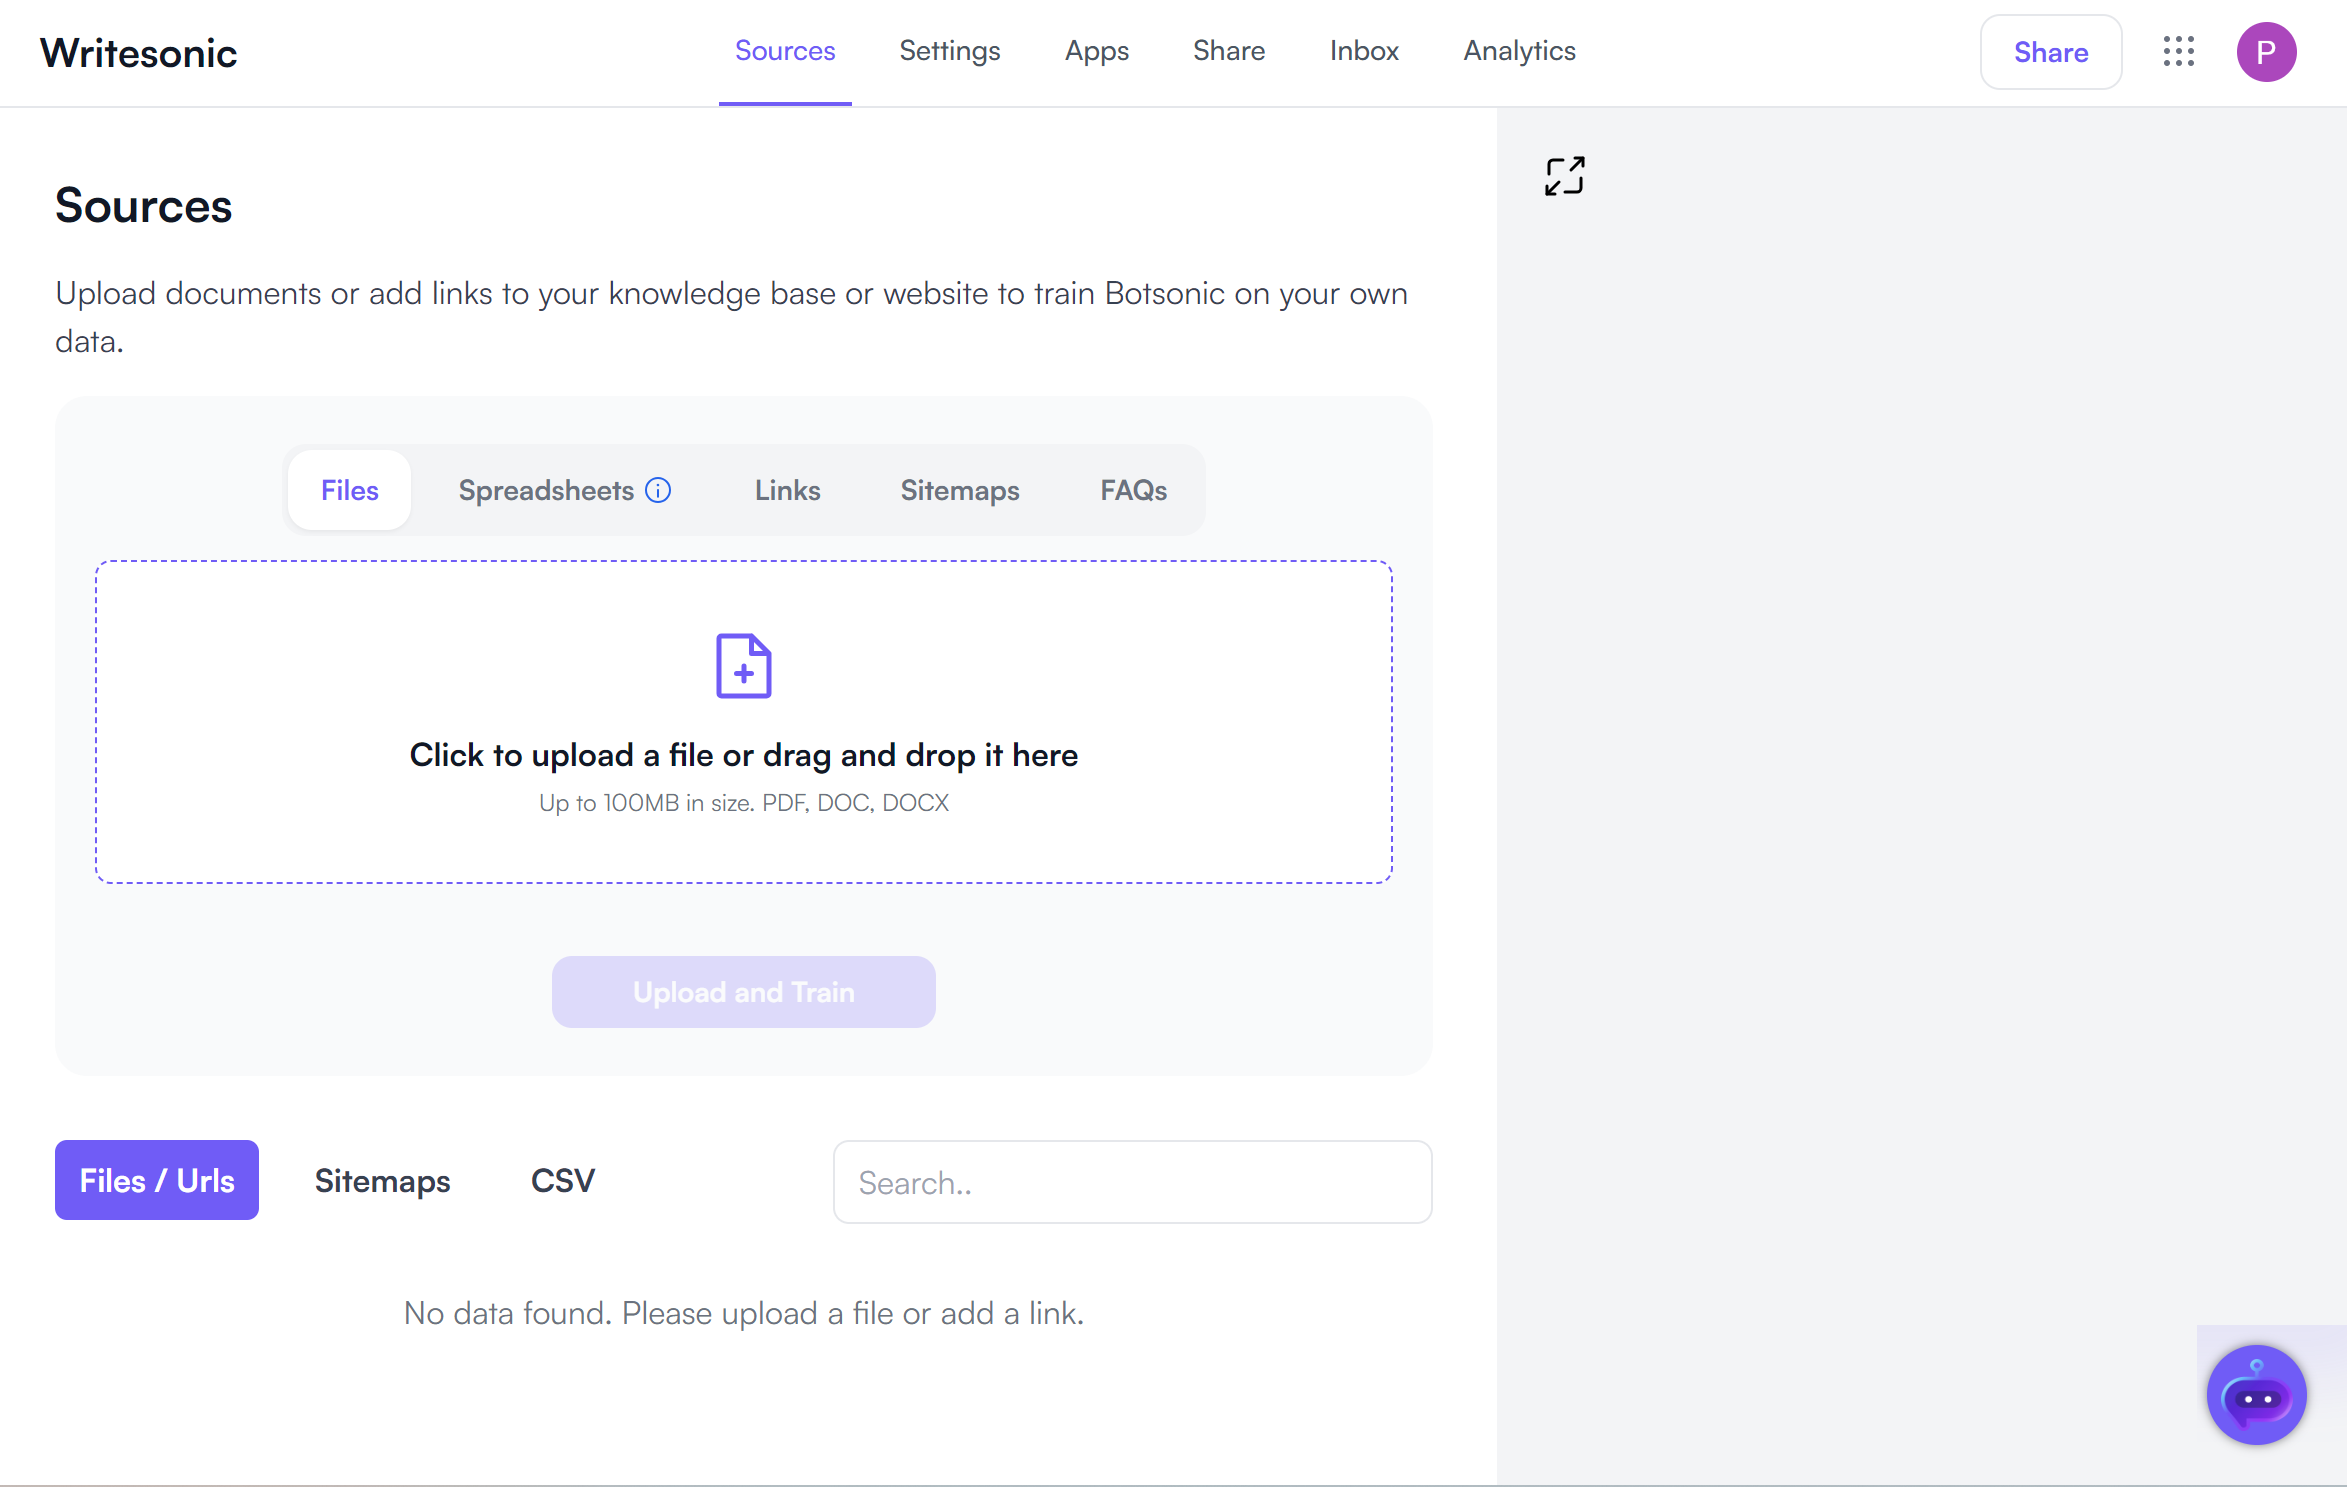Select the Links source tab
Viewport: 2347px width, 1487px height.
pyautogui.click(x=787, y=490)
